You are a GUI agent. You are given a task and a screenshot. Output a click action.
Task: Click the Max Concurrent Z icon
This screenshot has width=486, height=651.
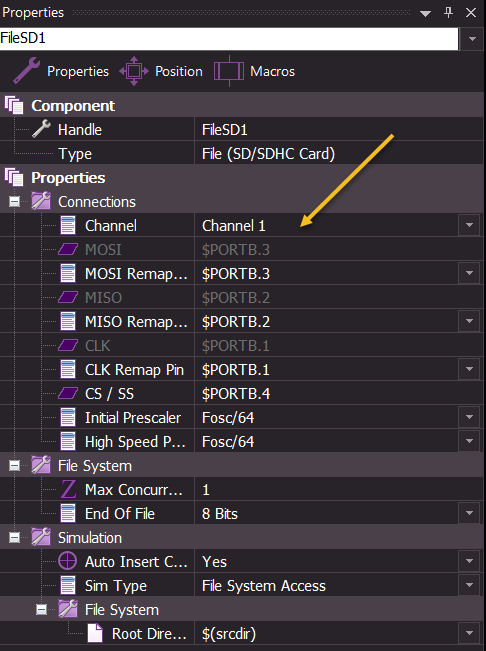point(68,489)
